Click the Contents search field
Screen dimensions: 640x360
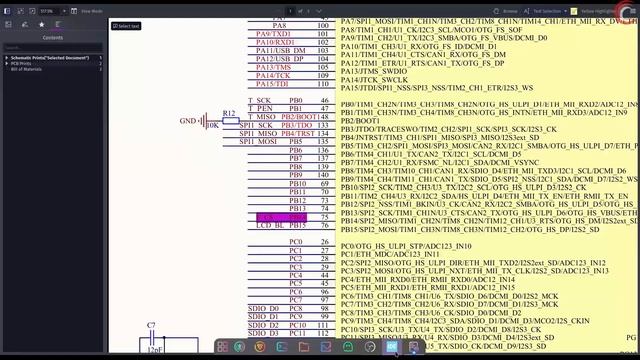point(53,48)
